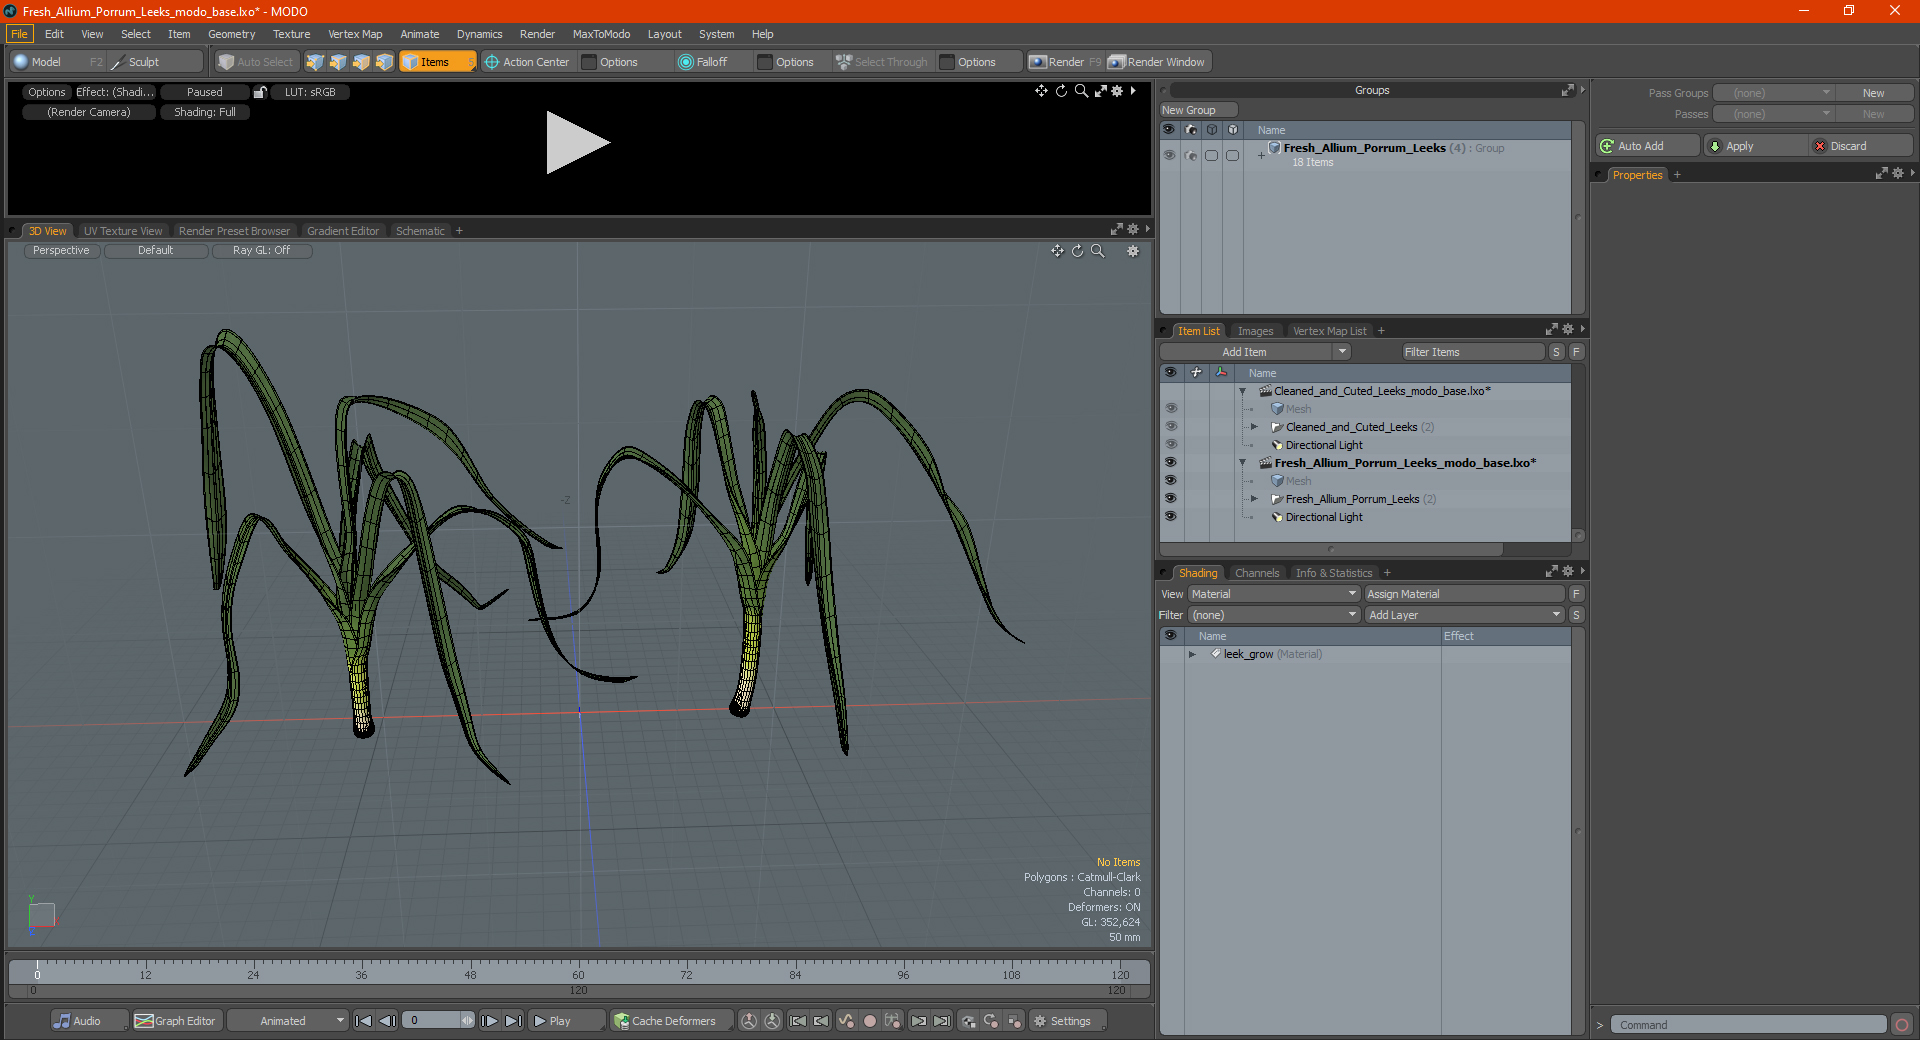Viewport: 1920px width, 1040px height.
Task: Toggle Auto Select option
Action: tap(256, 62)
